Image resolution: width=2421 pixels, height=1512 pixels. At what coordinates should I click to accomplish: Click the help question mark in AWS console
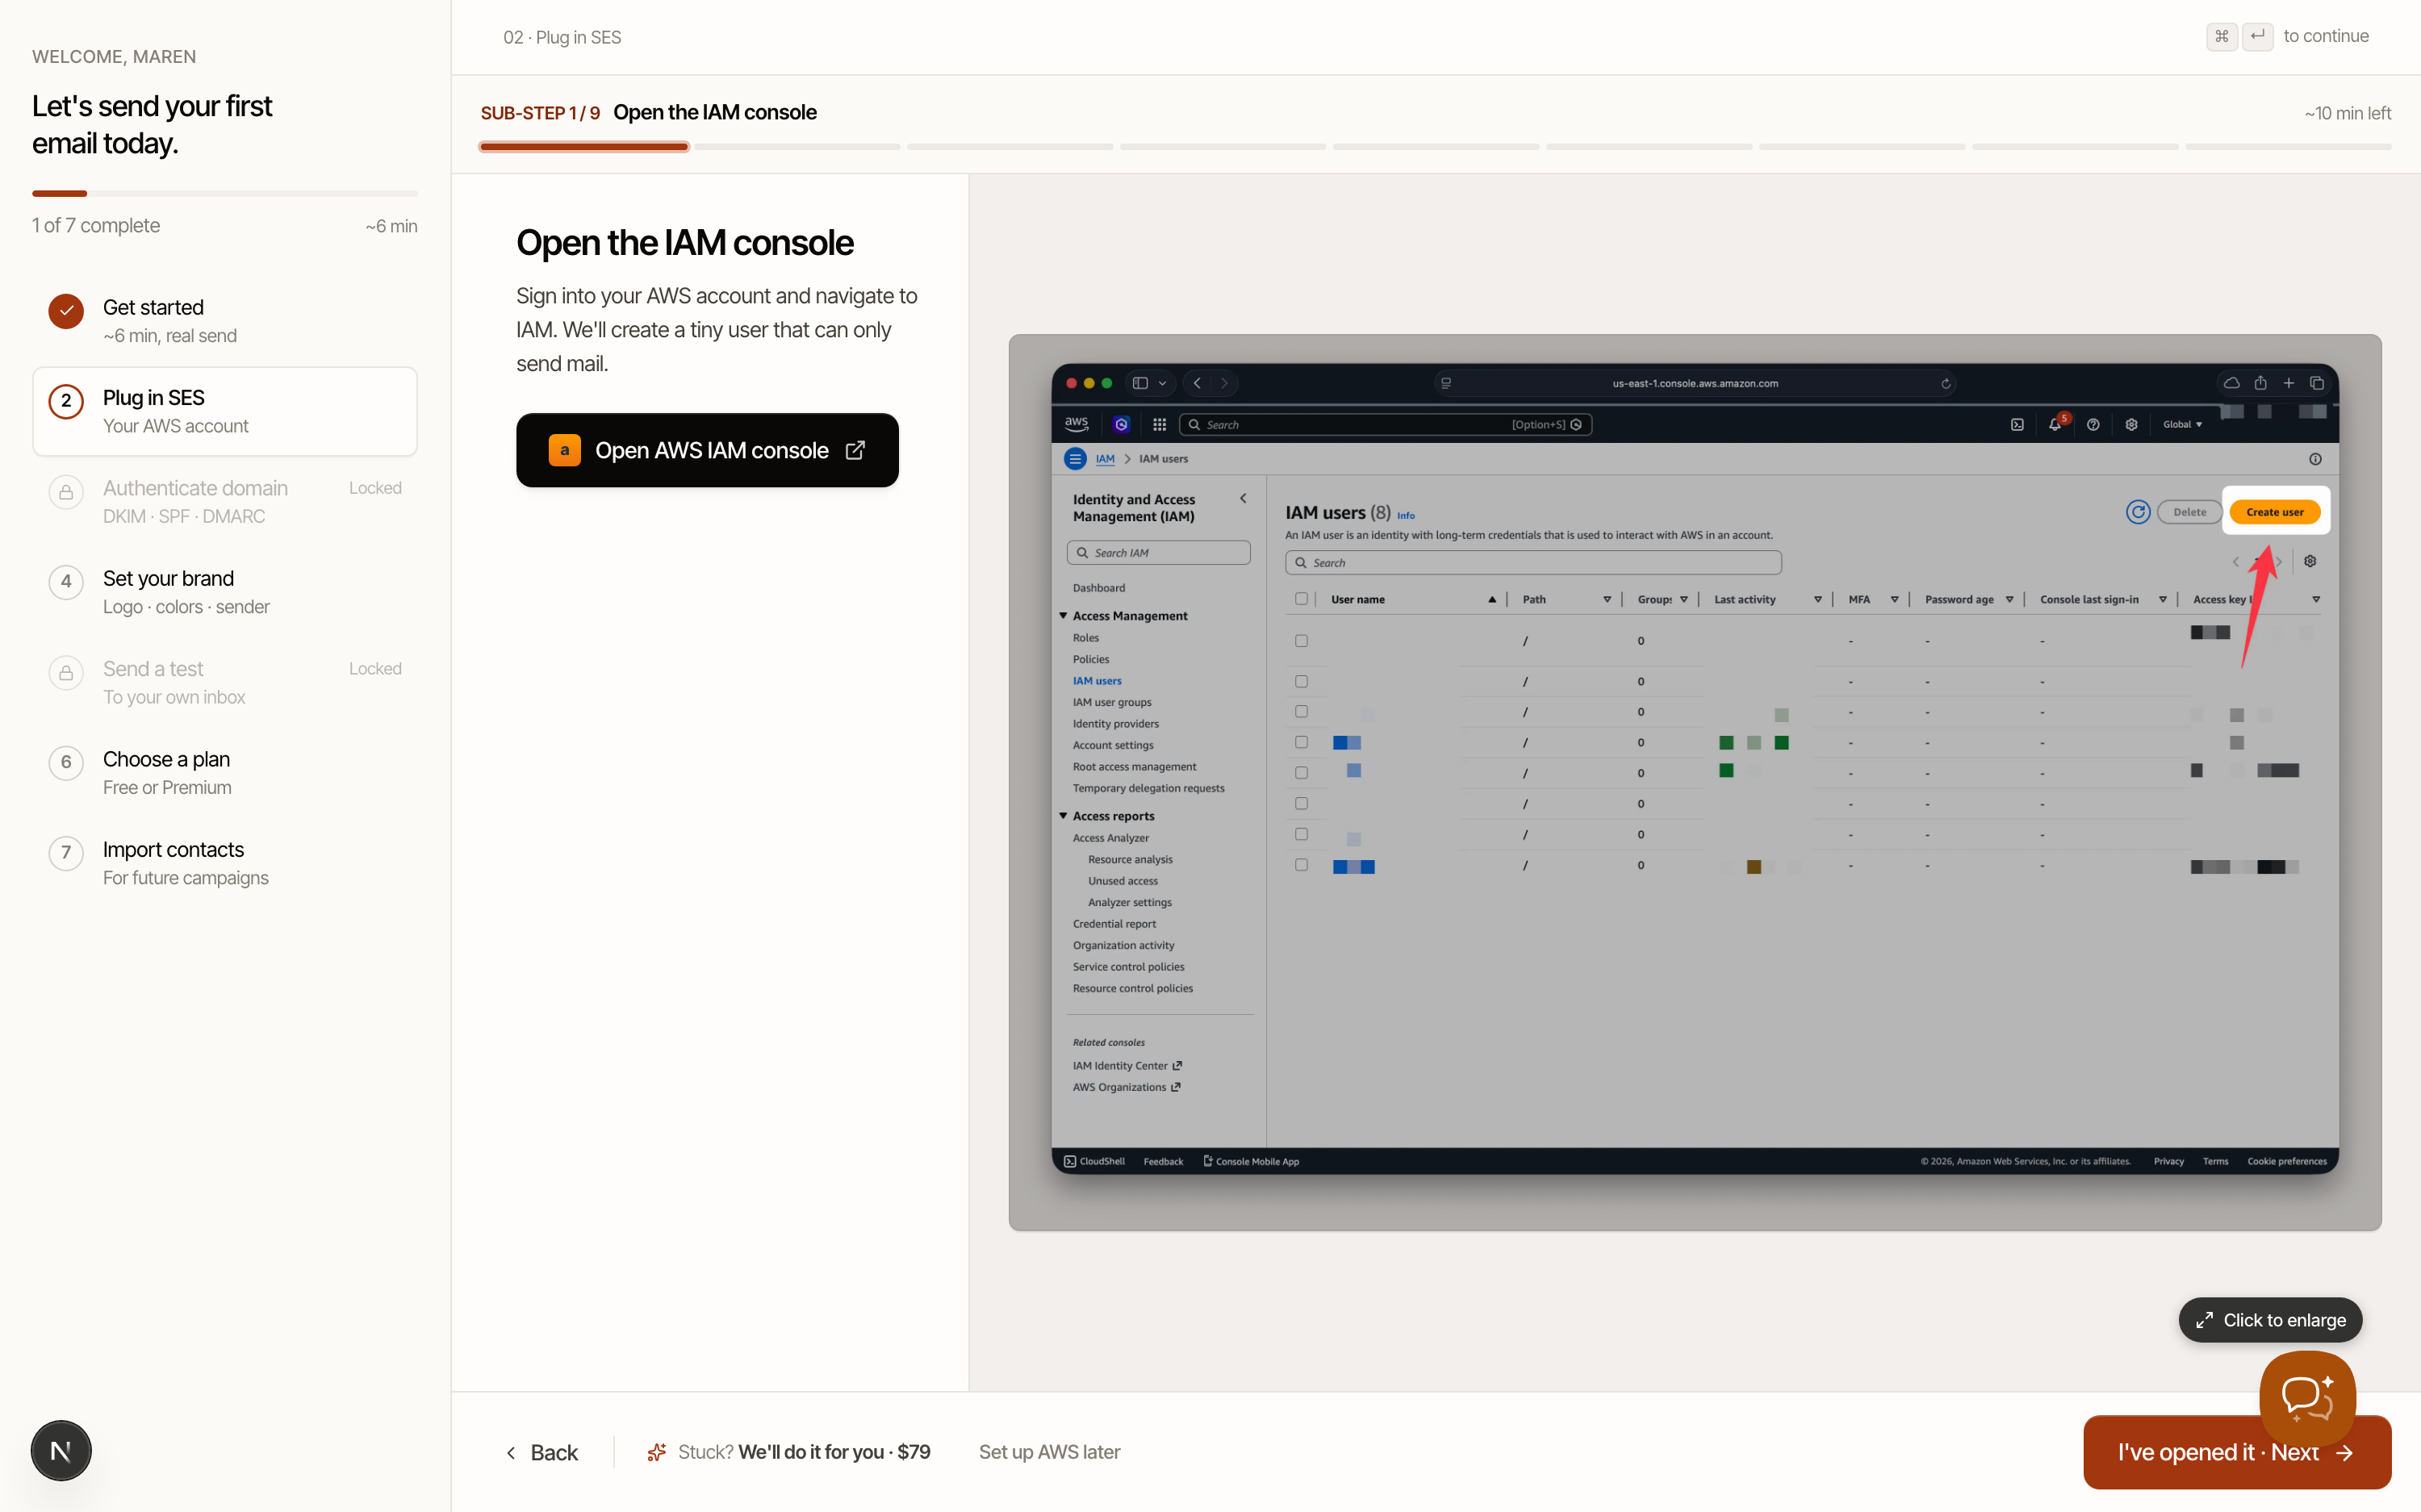point(2092,424)
